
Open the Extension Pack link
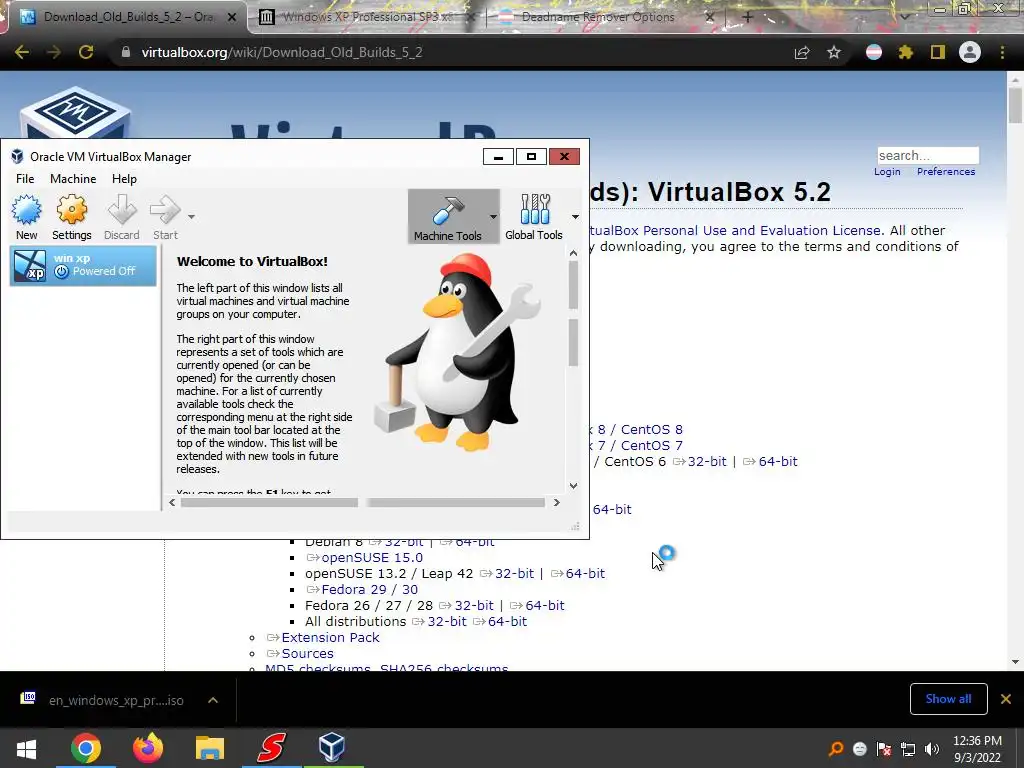tap(330, 637)
